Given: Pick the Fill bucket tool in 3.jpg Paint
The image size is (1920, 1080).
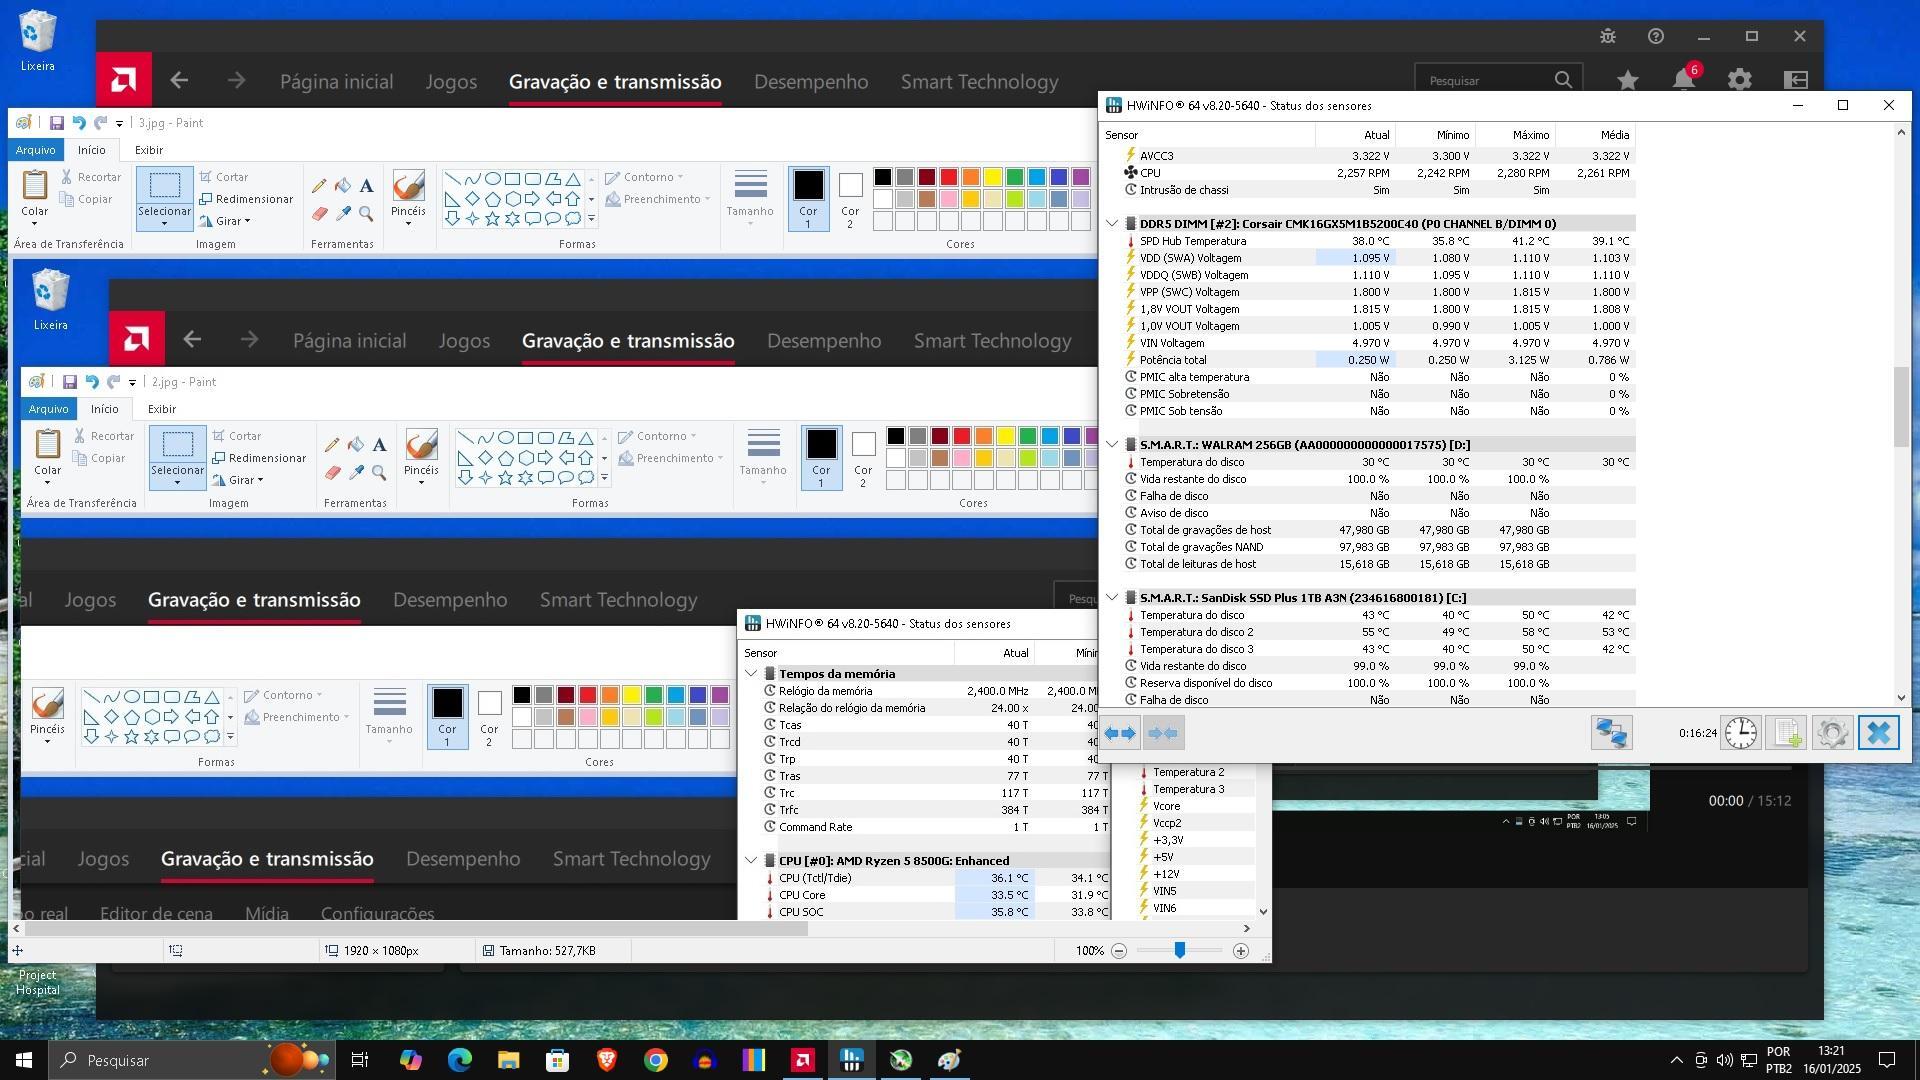Looking at the screenshot, I should click(343, 186).
